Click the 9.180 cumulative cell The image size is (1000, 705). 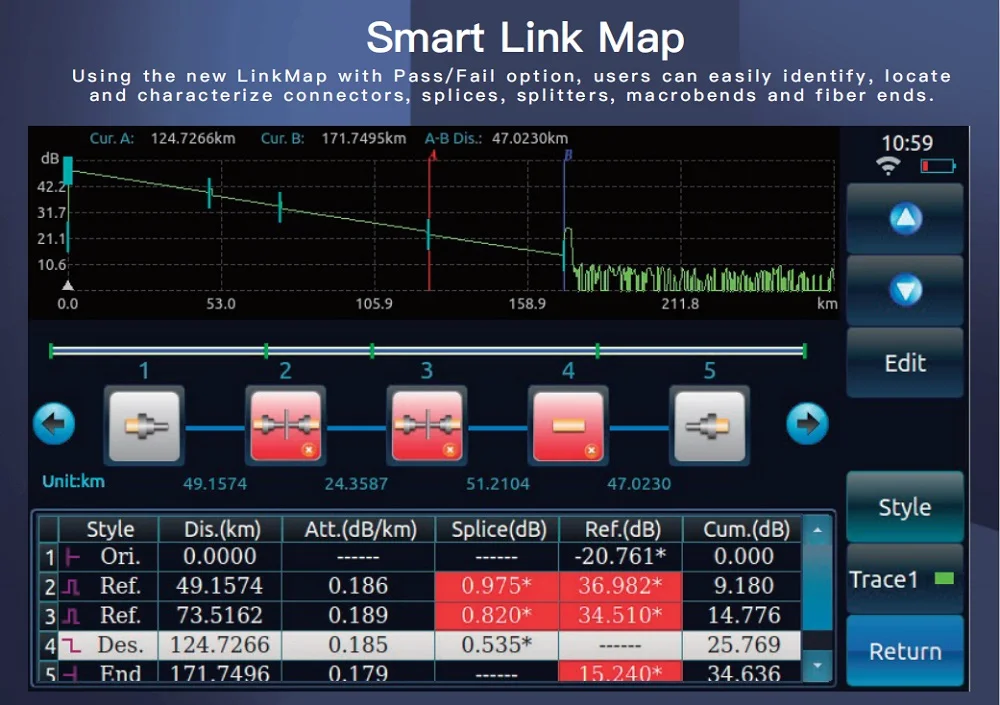point(743,586)
